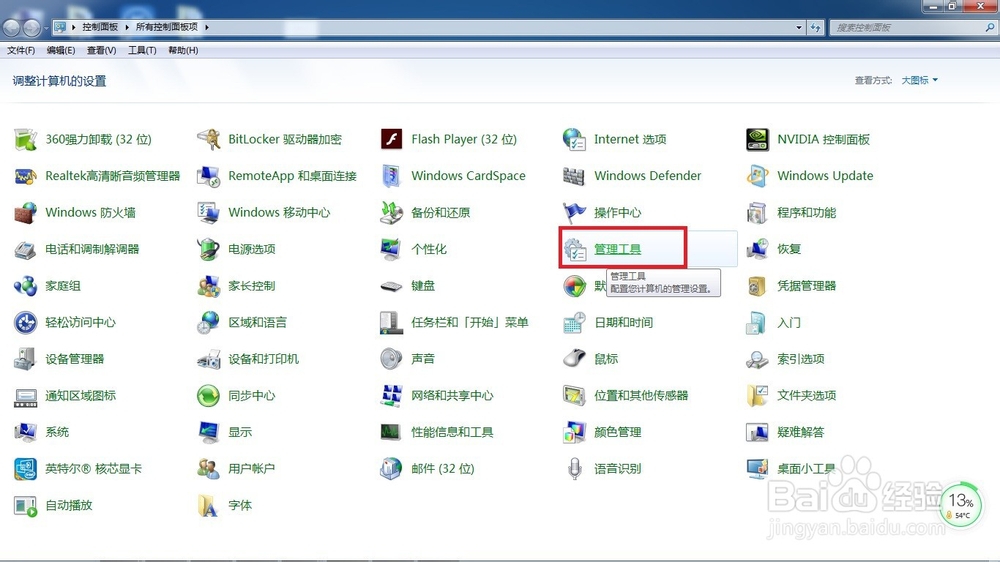Open Windows 防火墙 brick icon
This screenshot has width=1000, height=562.
[x=26, y=212]
